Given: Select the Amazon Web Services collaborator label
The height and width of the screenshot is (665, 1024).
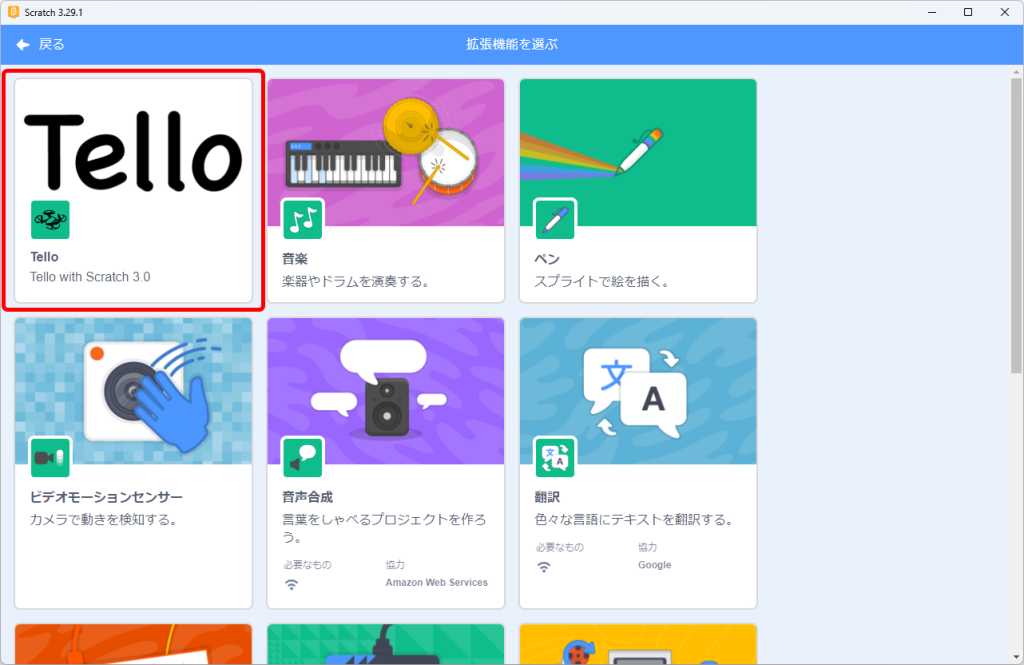Looking at the screenshot, I should click(436, 582).
